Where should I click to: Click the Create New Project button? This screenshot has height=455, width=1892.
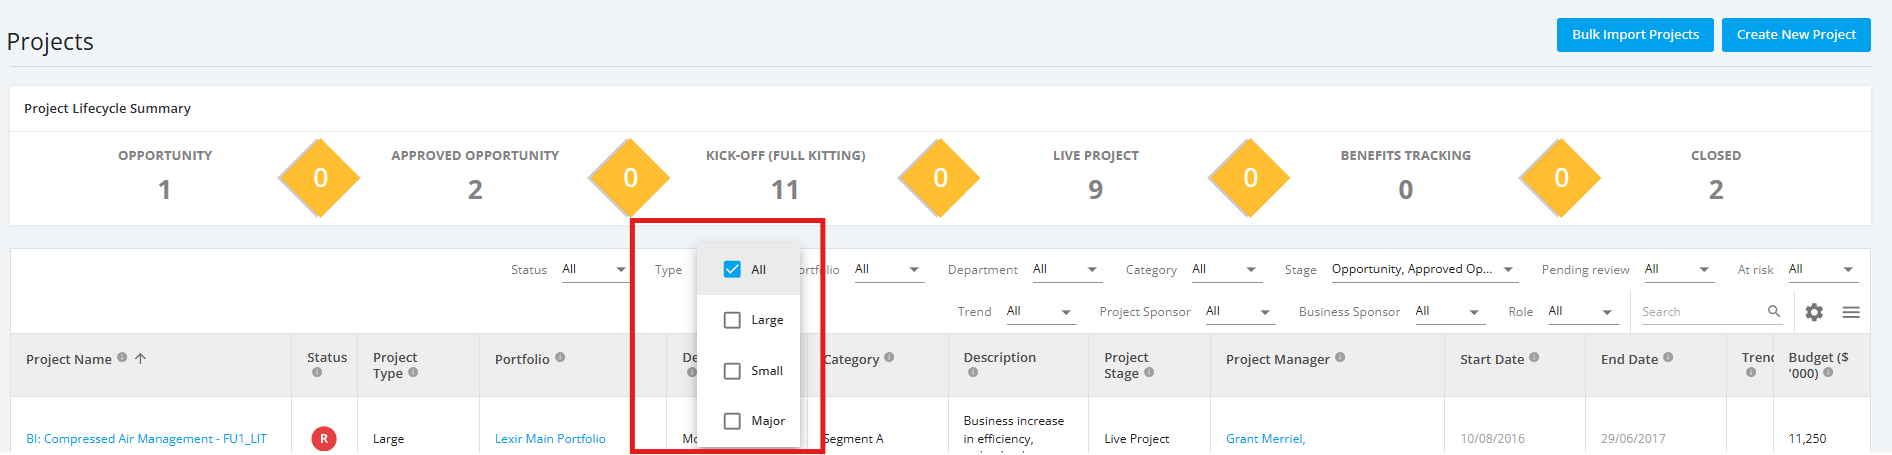1796,35
